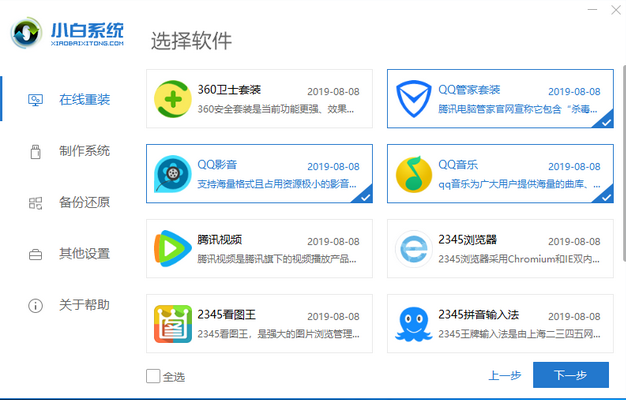Click the vertical scrollbar of the software list
Viewport: 626px width, 400px height.
624,164
